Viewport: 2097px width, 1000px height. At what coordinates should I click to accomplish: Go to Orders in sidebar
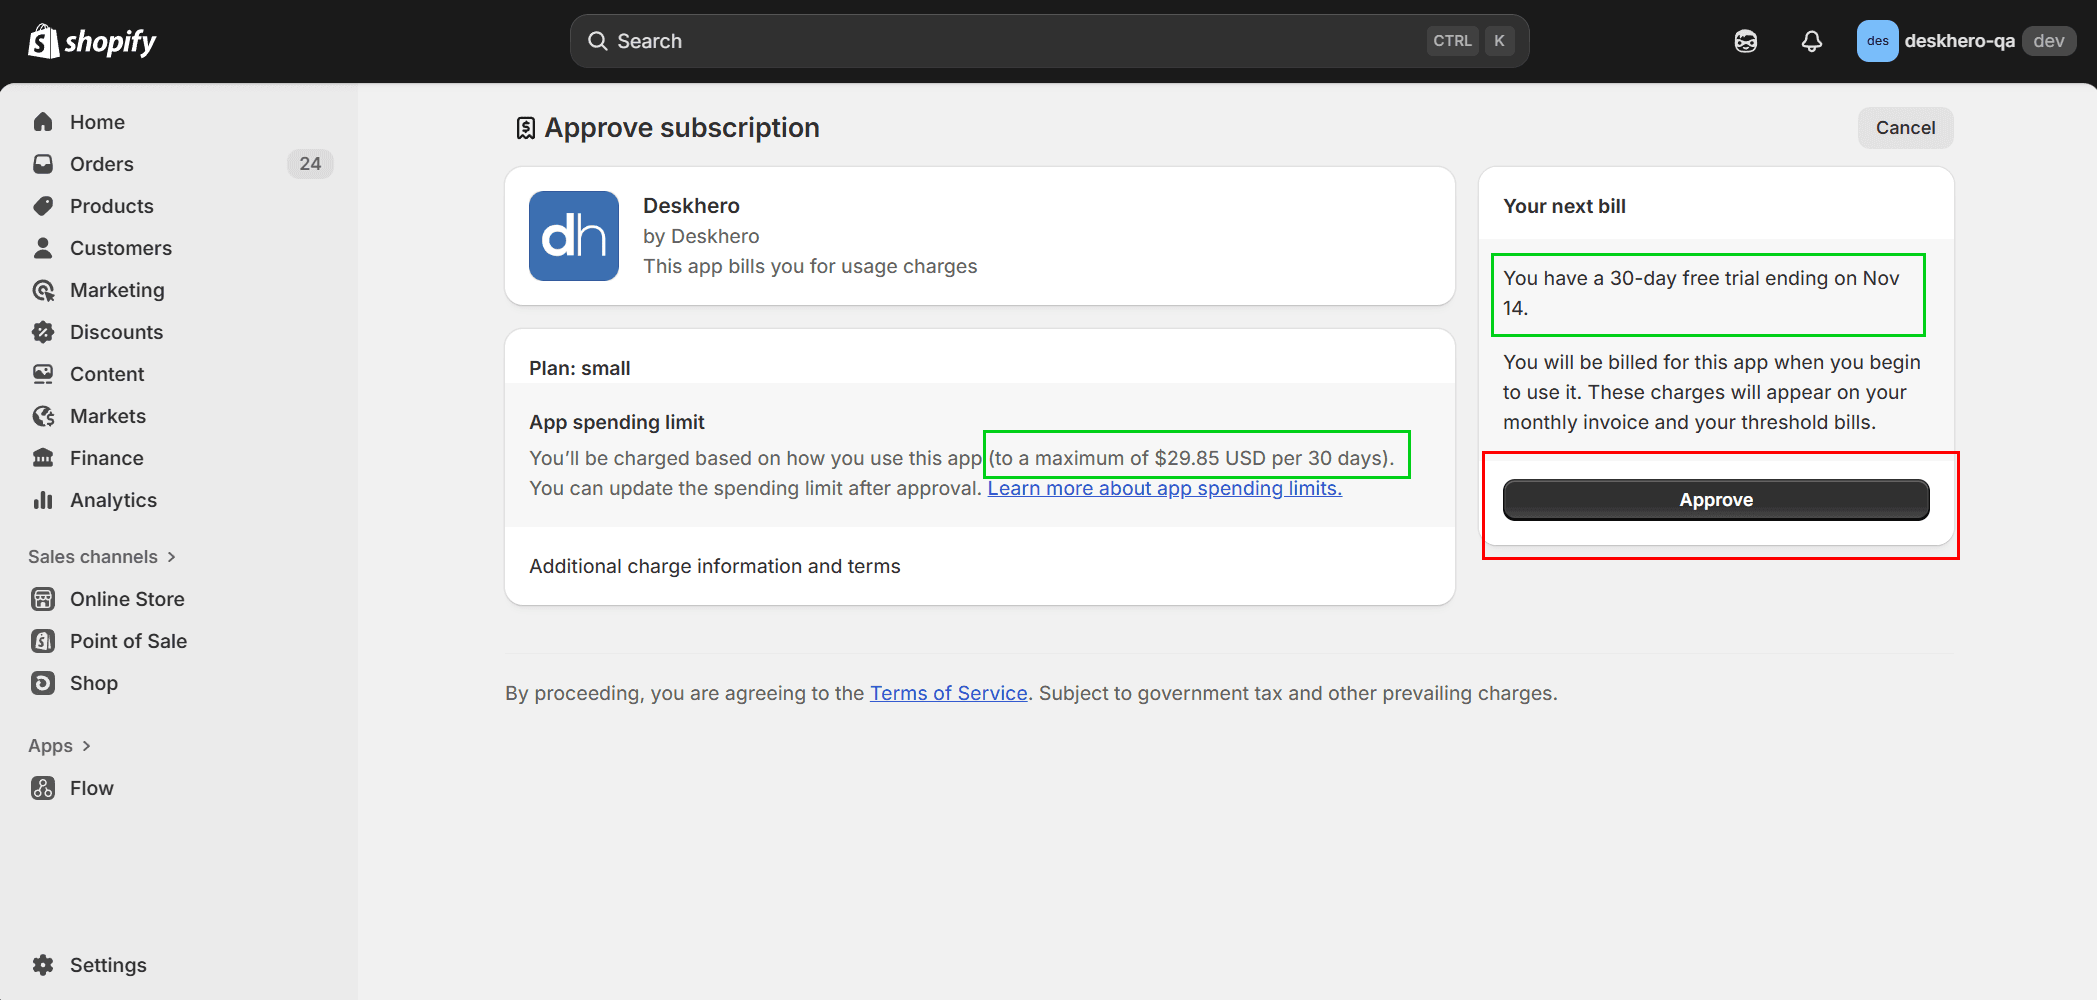click(101, 164)
